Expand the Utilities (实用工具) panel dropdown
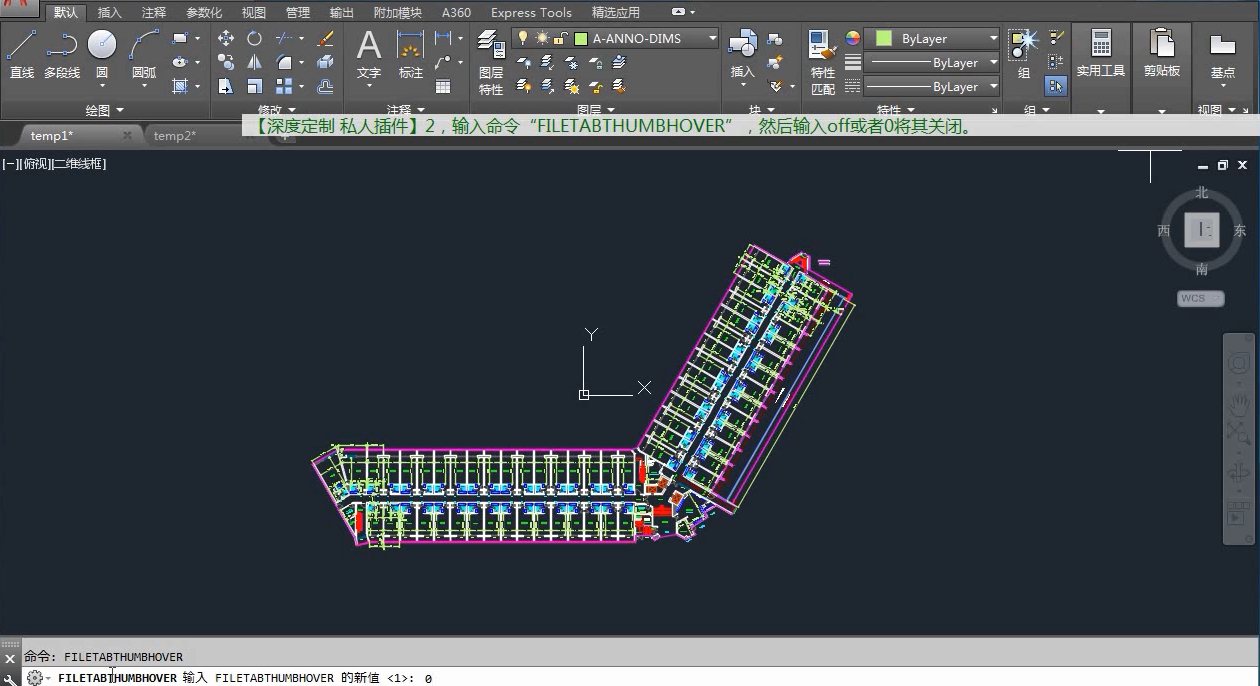This screenshot has height=686, width=1260. 1100,111
